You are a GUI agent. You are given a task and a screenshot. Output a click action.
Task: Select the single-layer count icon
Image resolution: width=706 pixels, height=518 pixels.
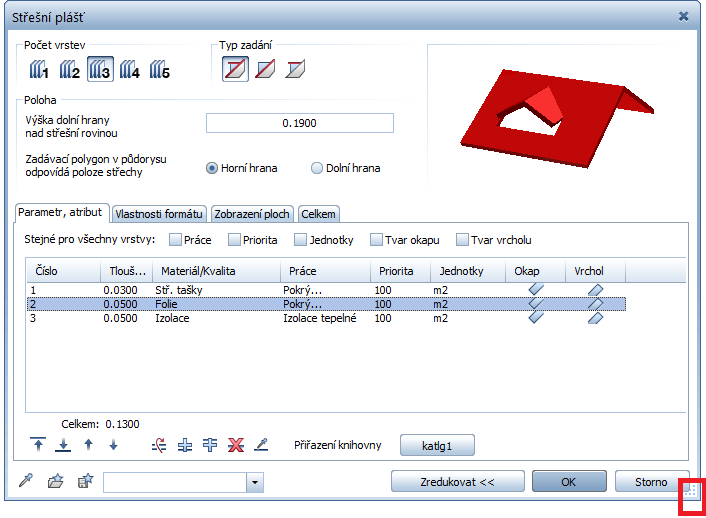point(39,70)
